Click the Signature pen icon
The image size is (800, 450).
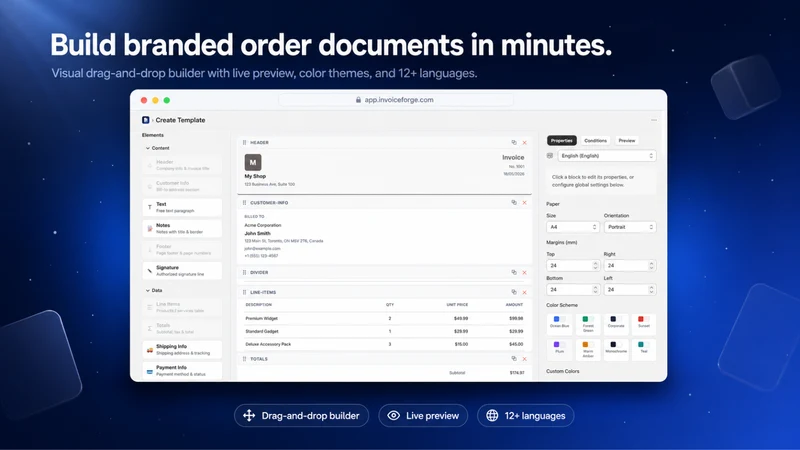[x=149, y=270]
